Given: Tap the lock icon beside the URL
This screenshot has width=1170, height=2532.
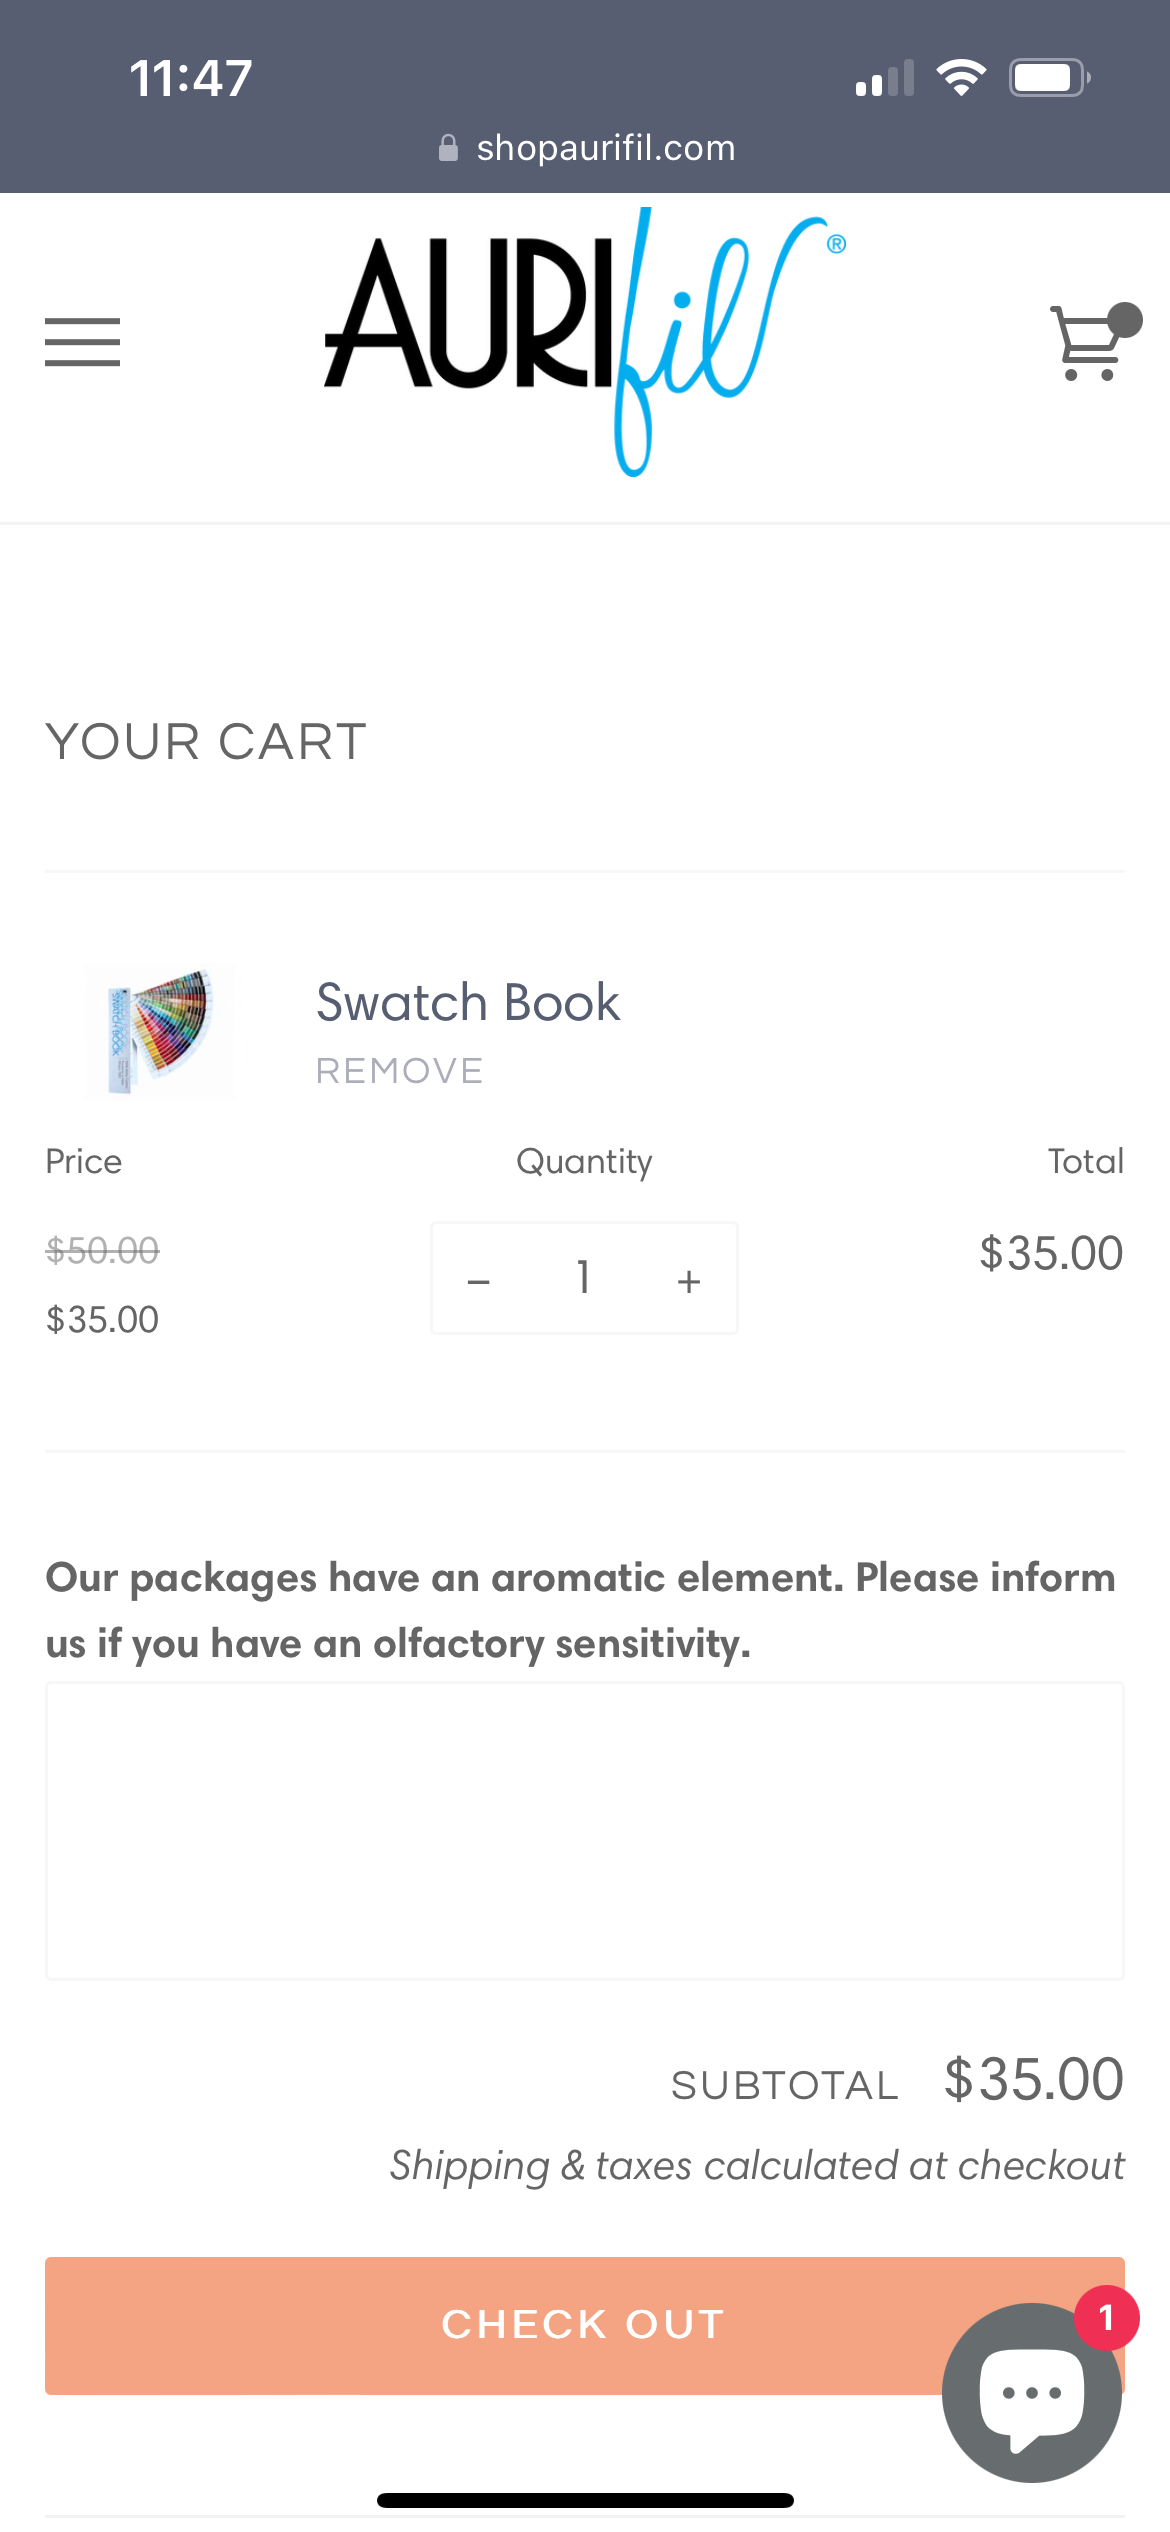Looking at the screenshot, I should click(x=448, y=148).
